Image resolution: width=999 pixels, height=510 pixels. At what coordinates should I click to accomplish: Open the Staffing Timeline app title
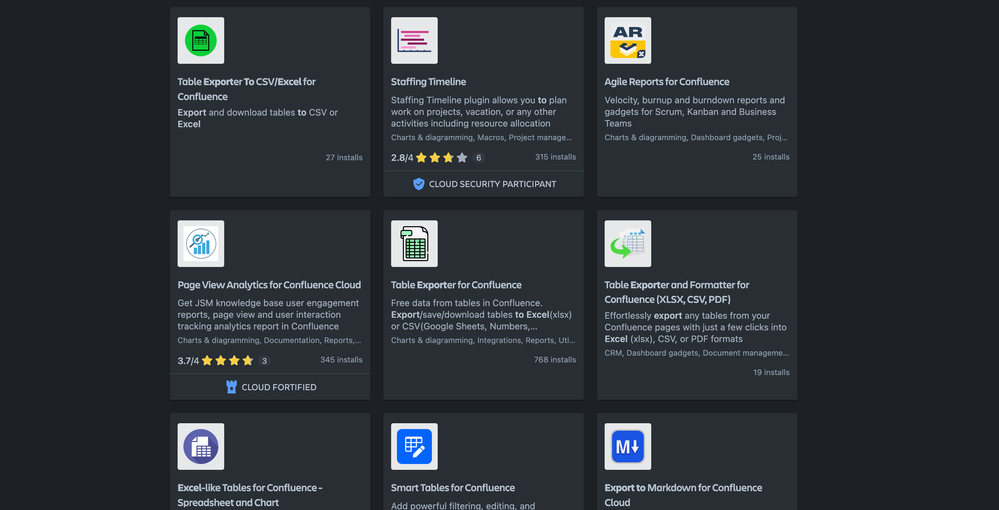[428, 82]
